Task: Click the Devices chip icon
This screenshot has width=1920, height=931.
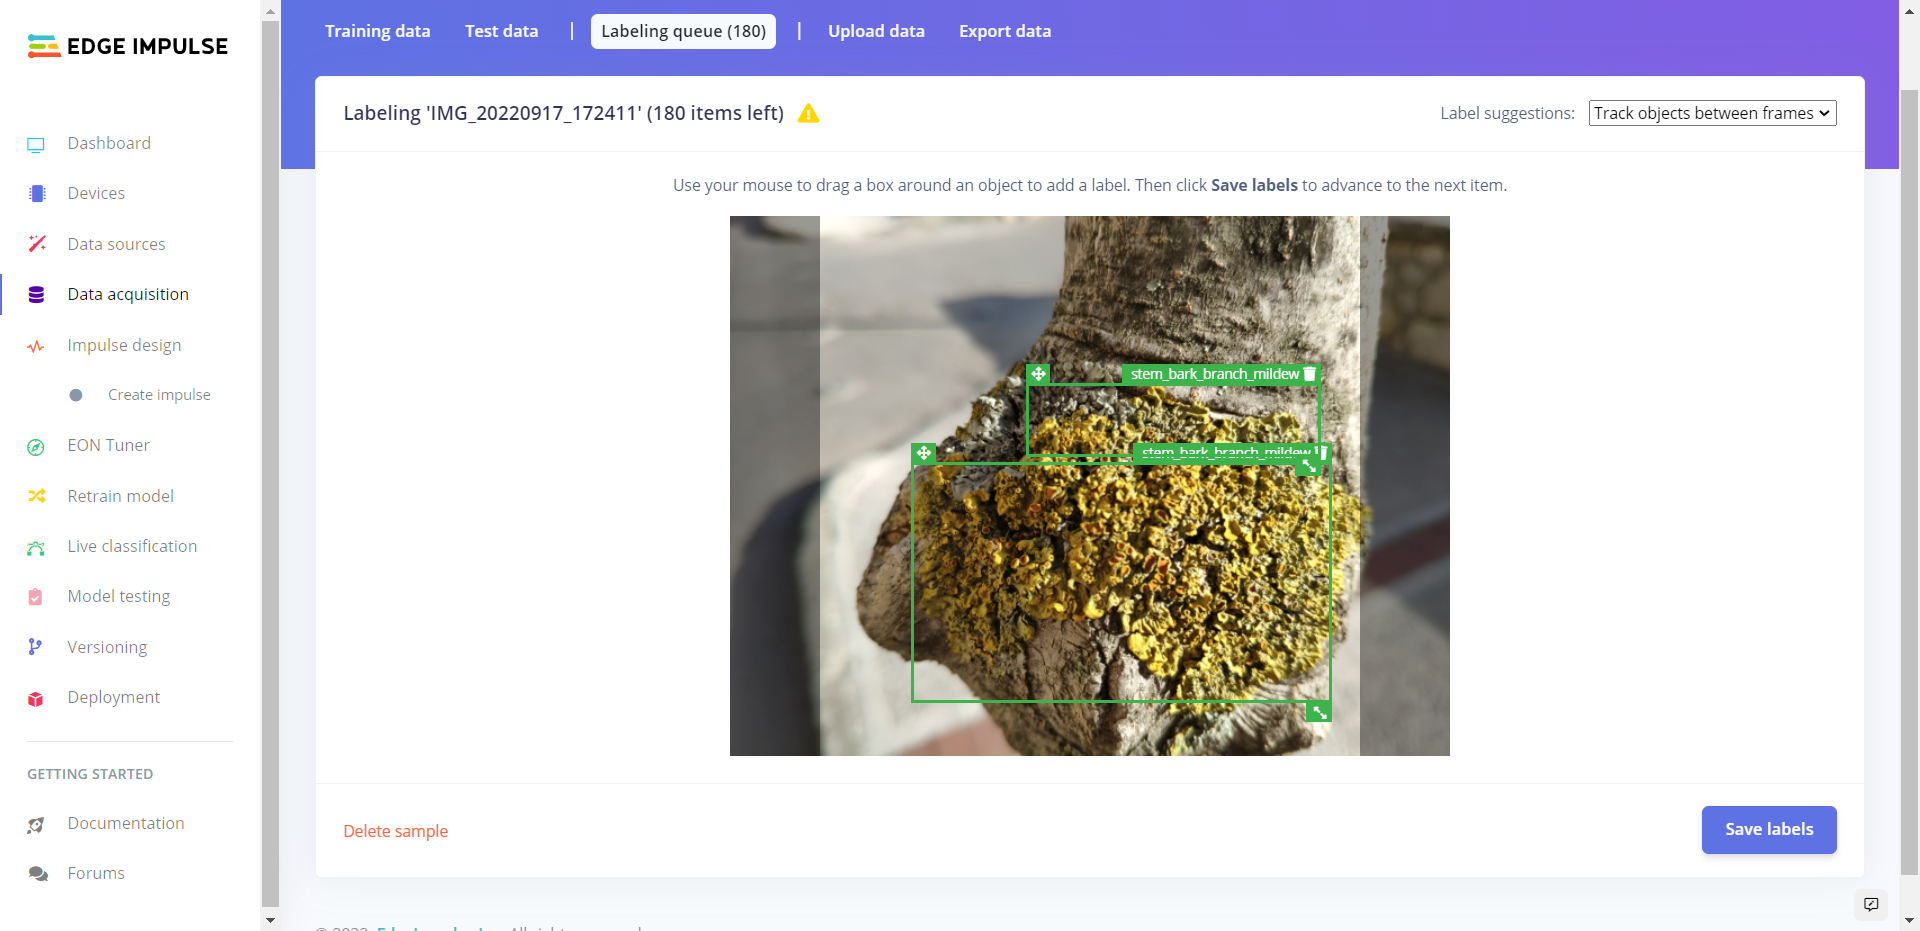Action: click(37, 194)
